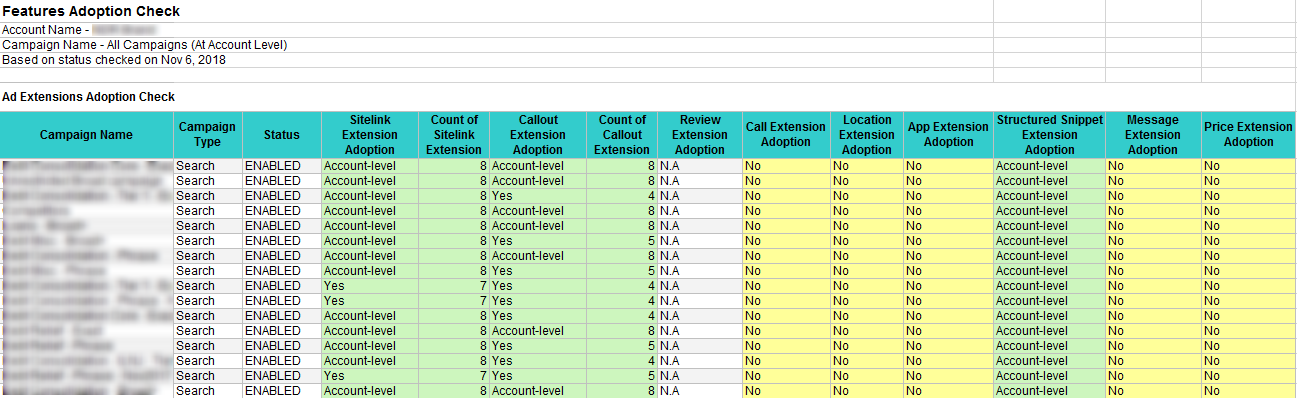The height and width of the screenshot is (398, 1297).
Task: Click the 'Campaign Name' column header
Action: point(87,135)
